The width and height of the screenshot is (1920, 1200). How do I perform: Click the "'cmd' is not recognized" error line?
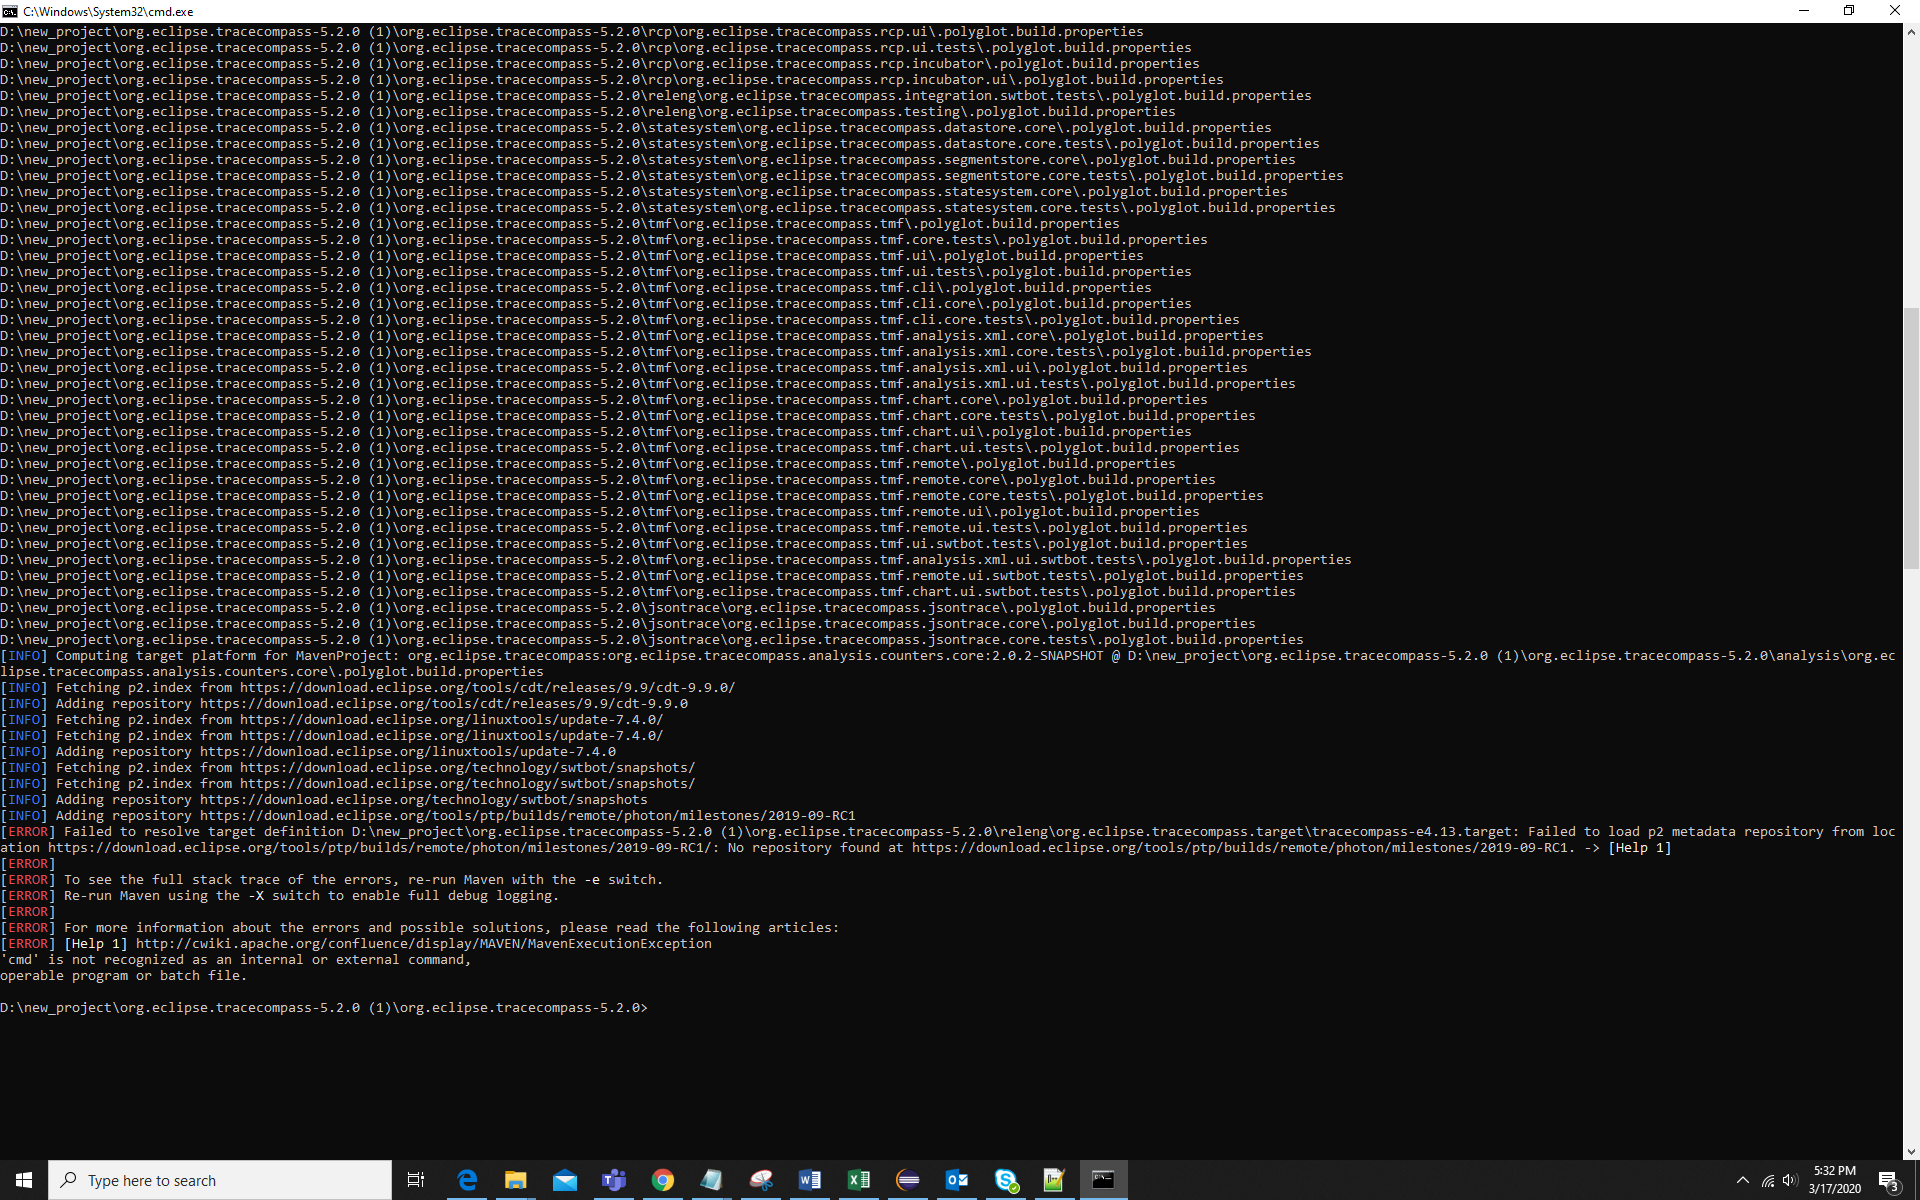(236, 959)
